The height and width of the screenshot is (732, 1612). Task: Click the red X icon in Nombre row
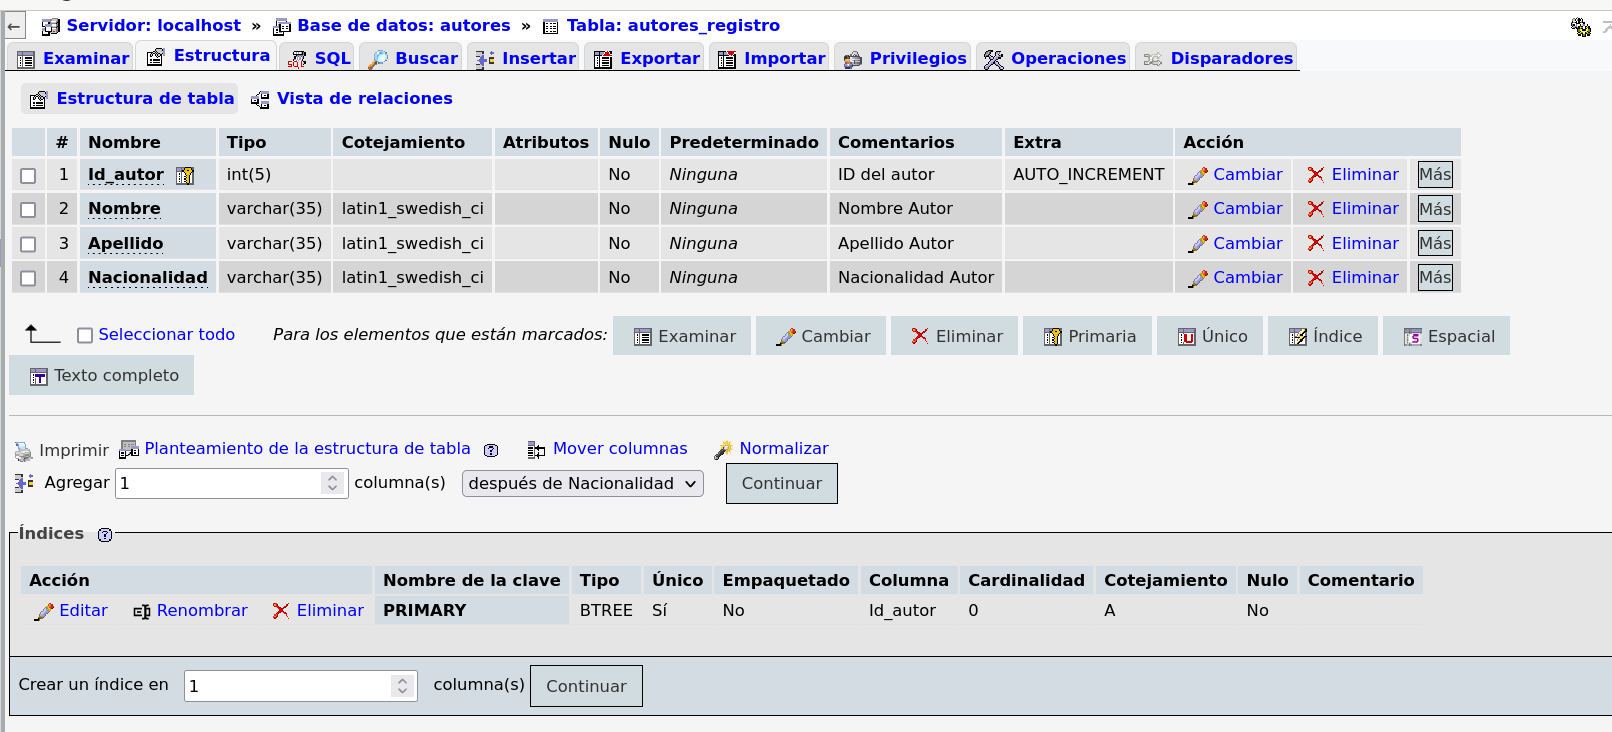point(1316,209)
